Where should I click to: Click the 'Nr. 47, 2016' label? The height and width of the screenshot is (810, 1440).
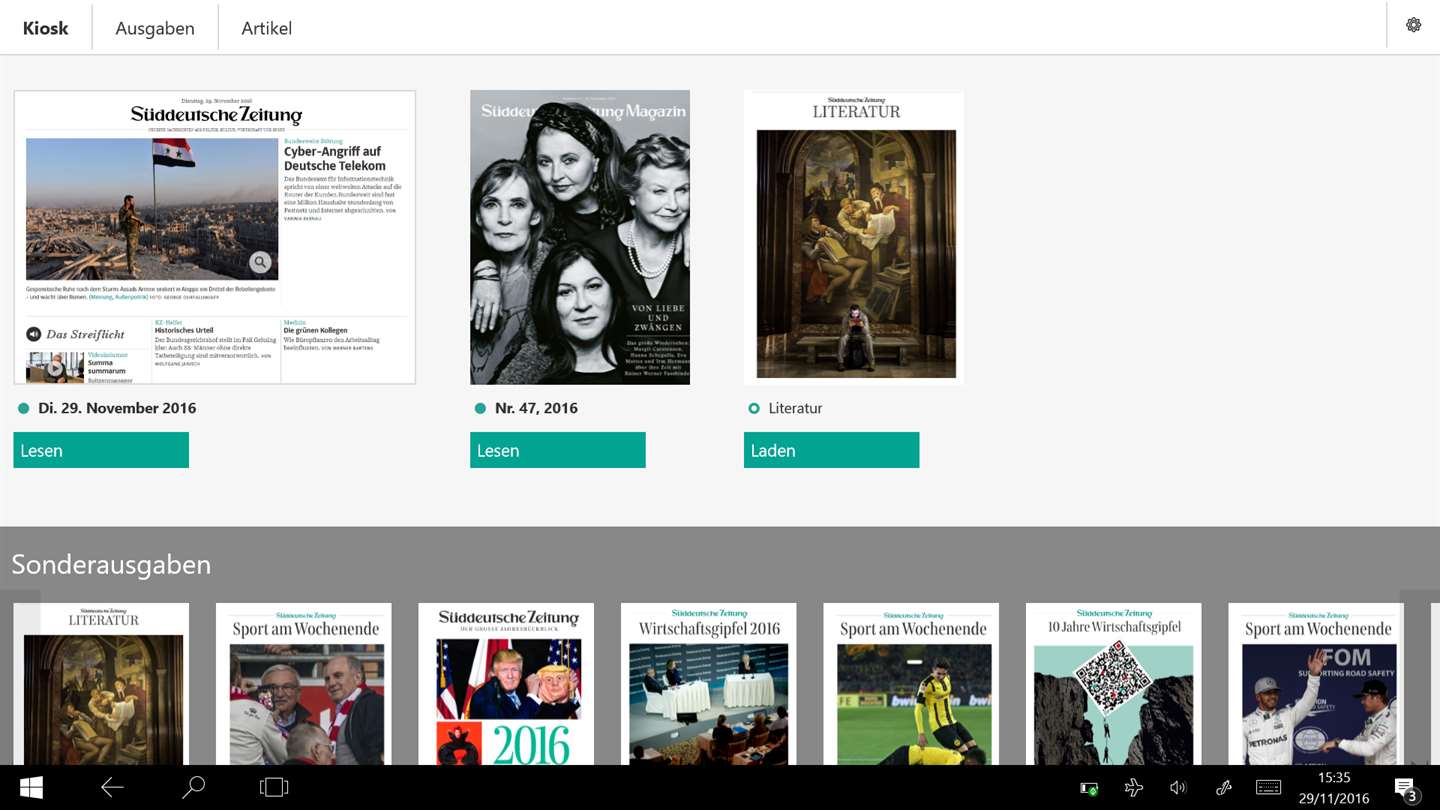pos(536,408)
